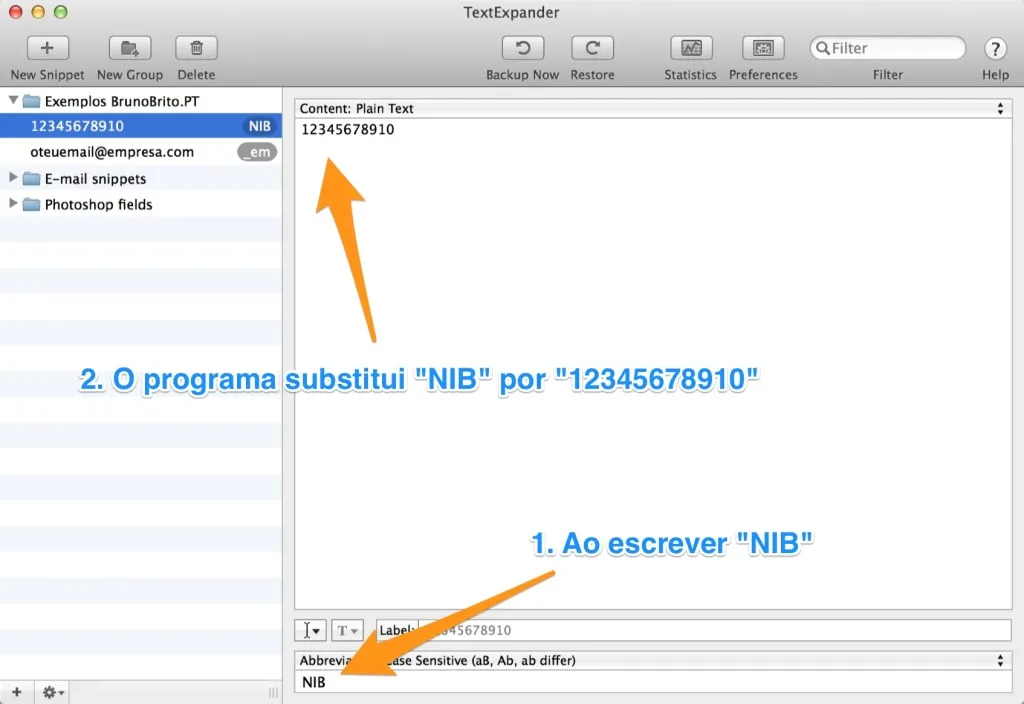Open the gear action menu at bottom
Viewport: 1024px width, 704px height.
(53, 692)
